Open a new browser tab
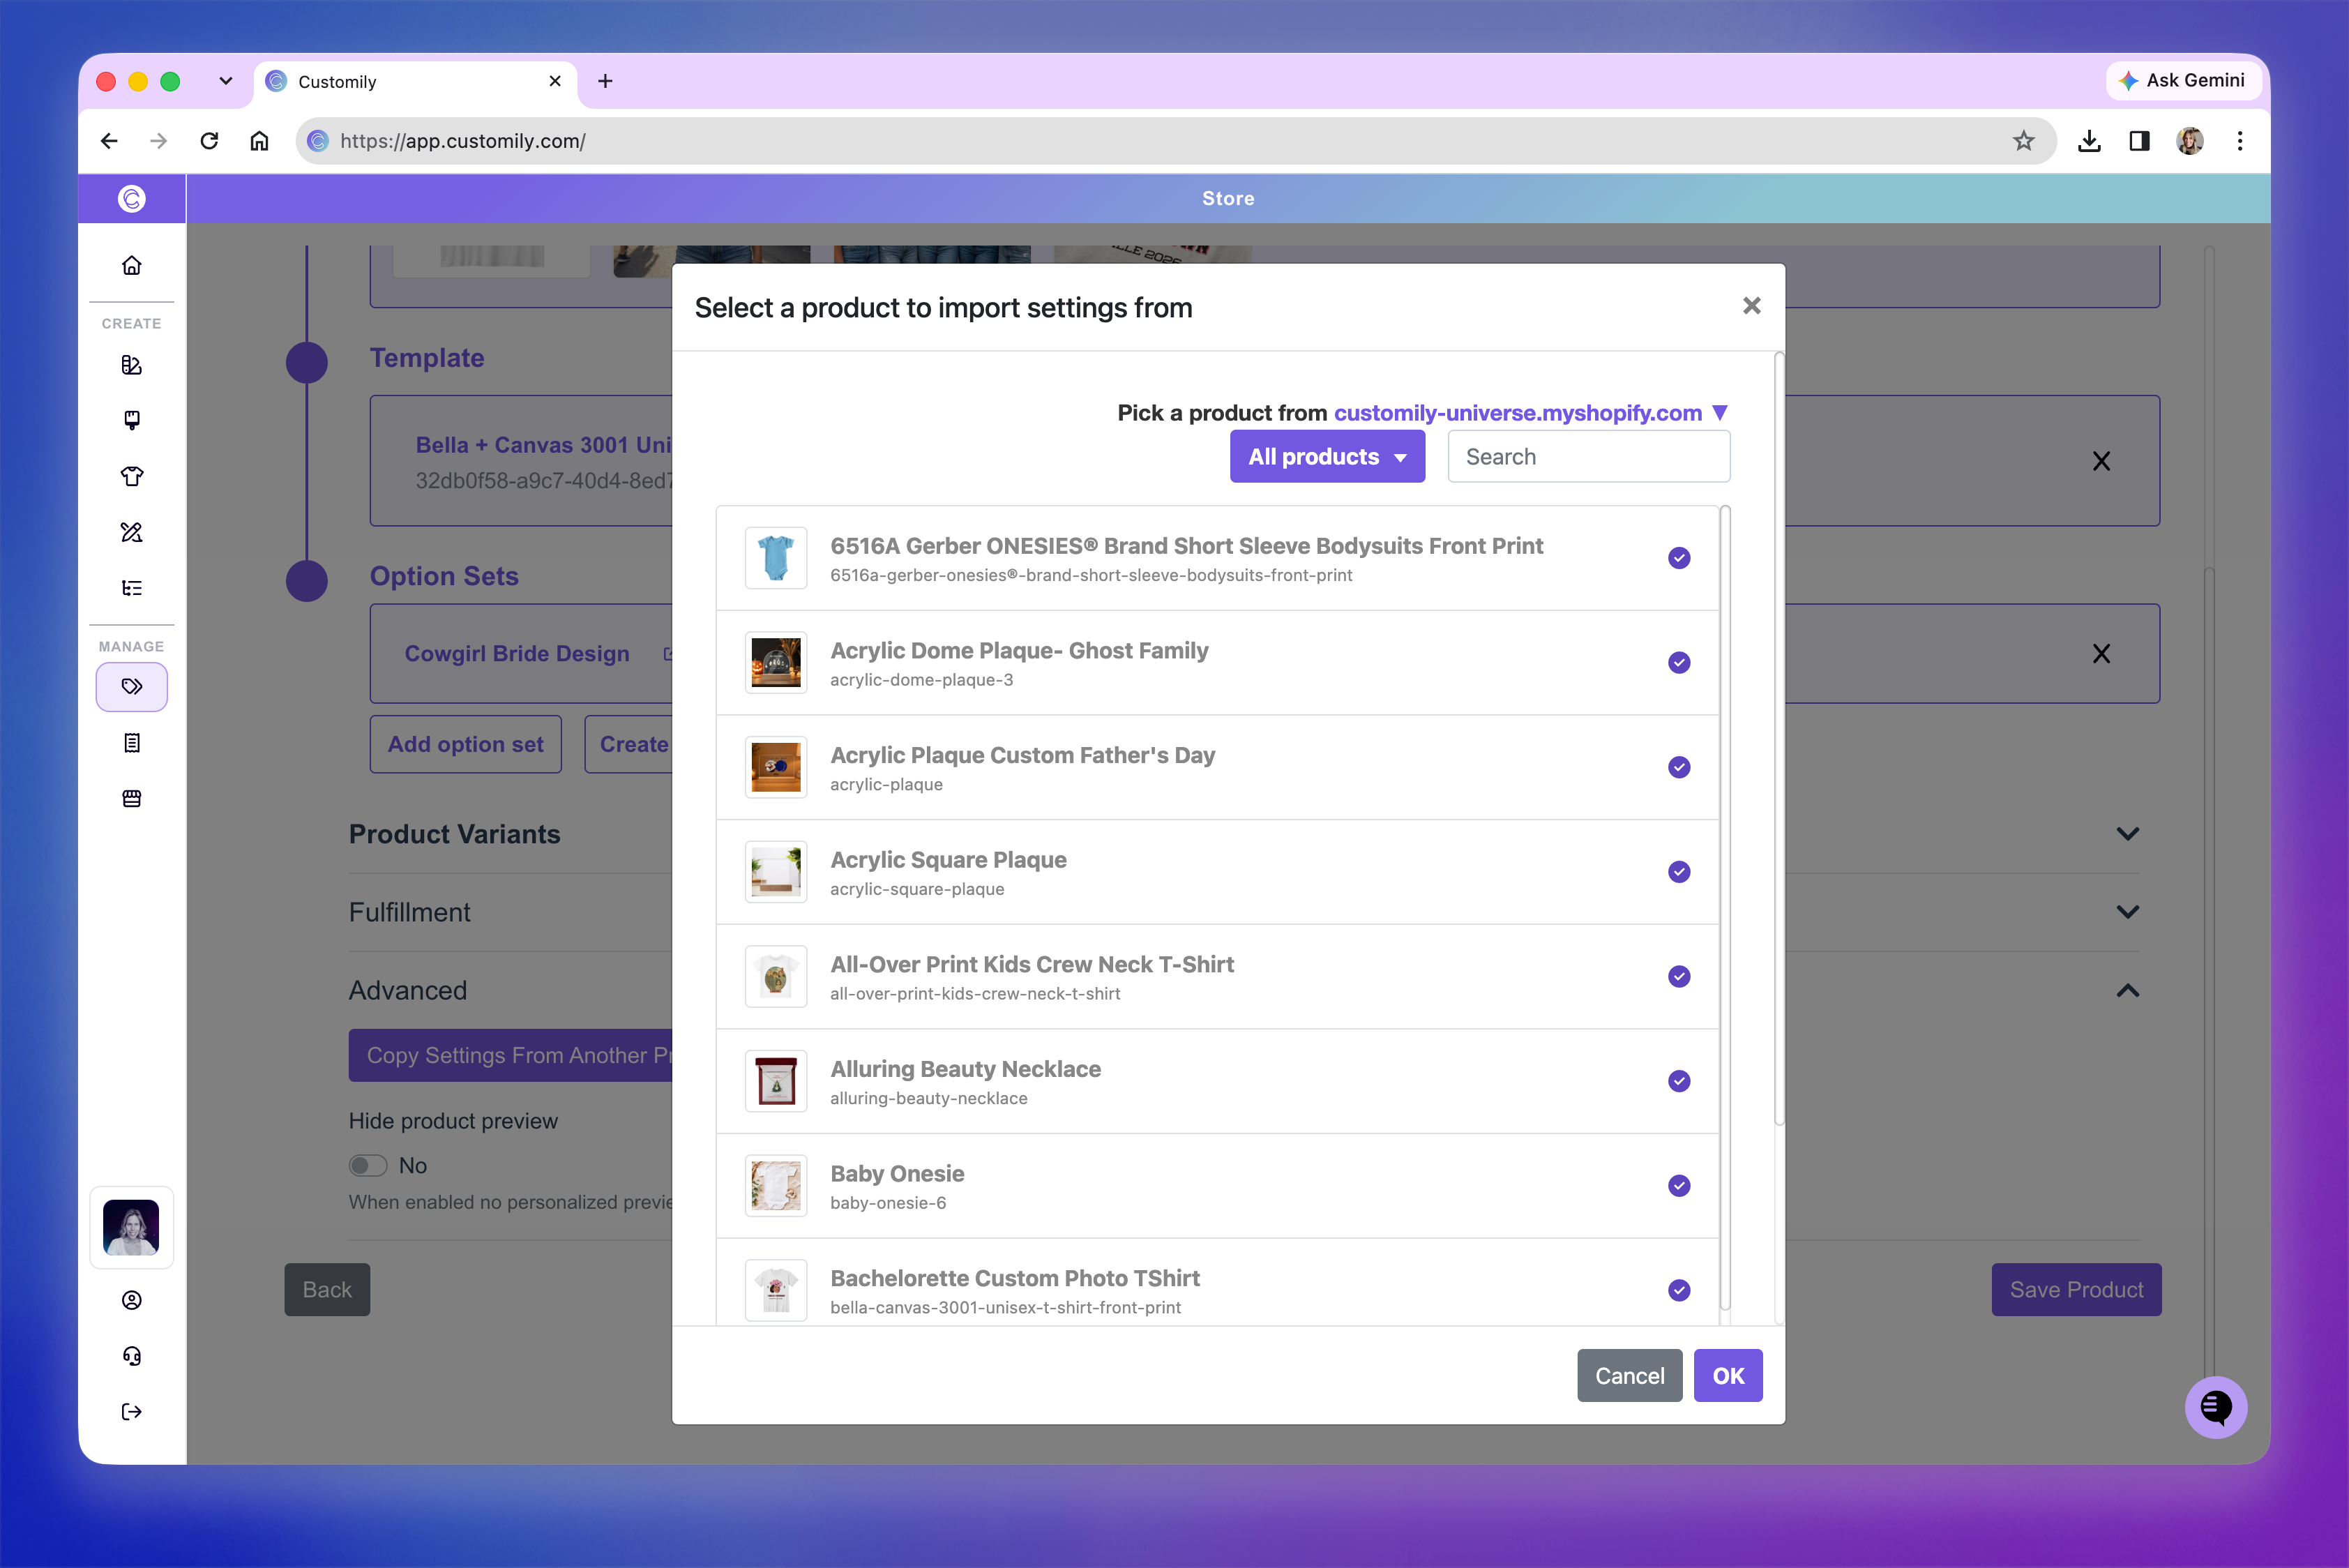Image resolution: width=2349 pixels, height=1568 pixels. coord(605,81)
